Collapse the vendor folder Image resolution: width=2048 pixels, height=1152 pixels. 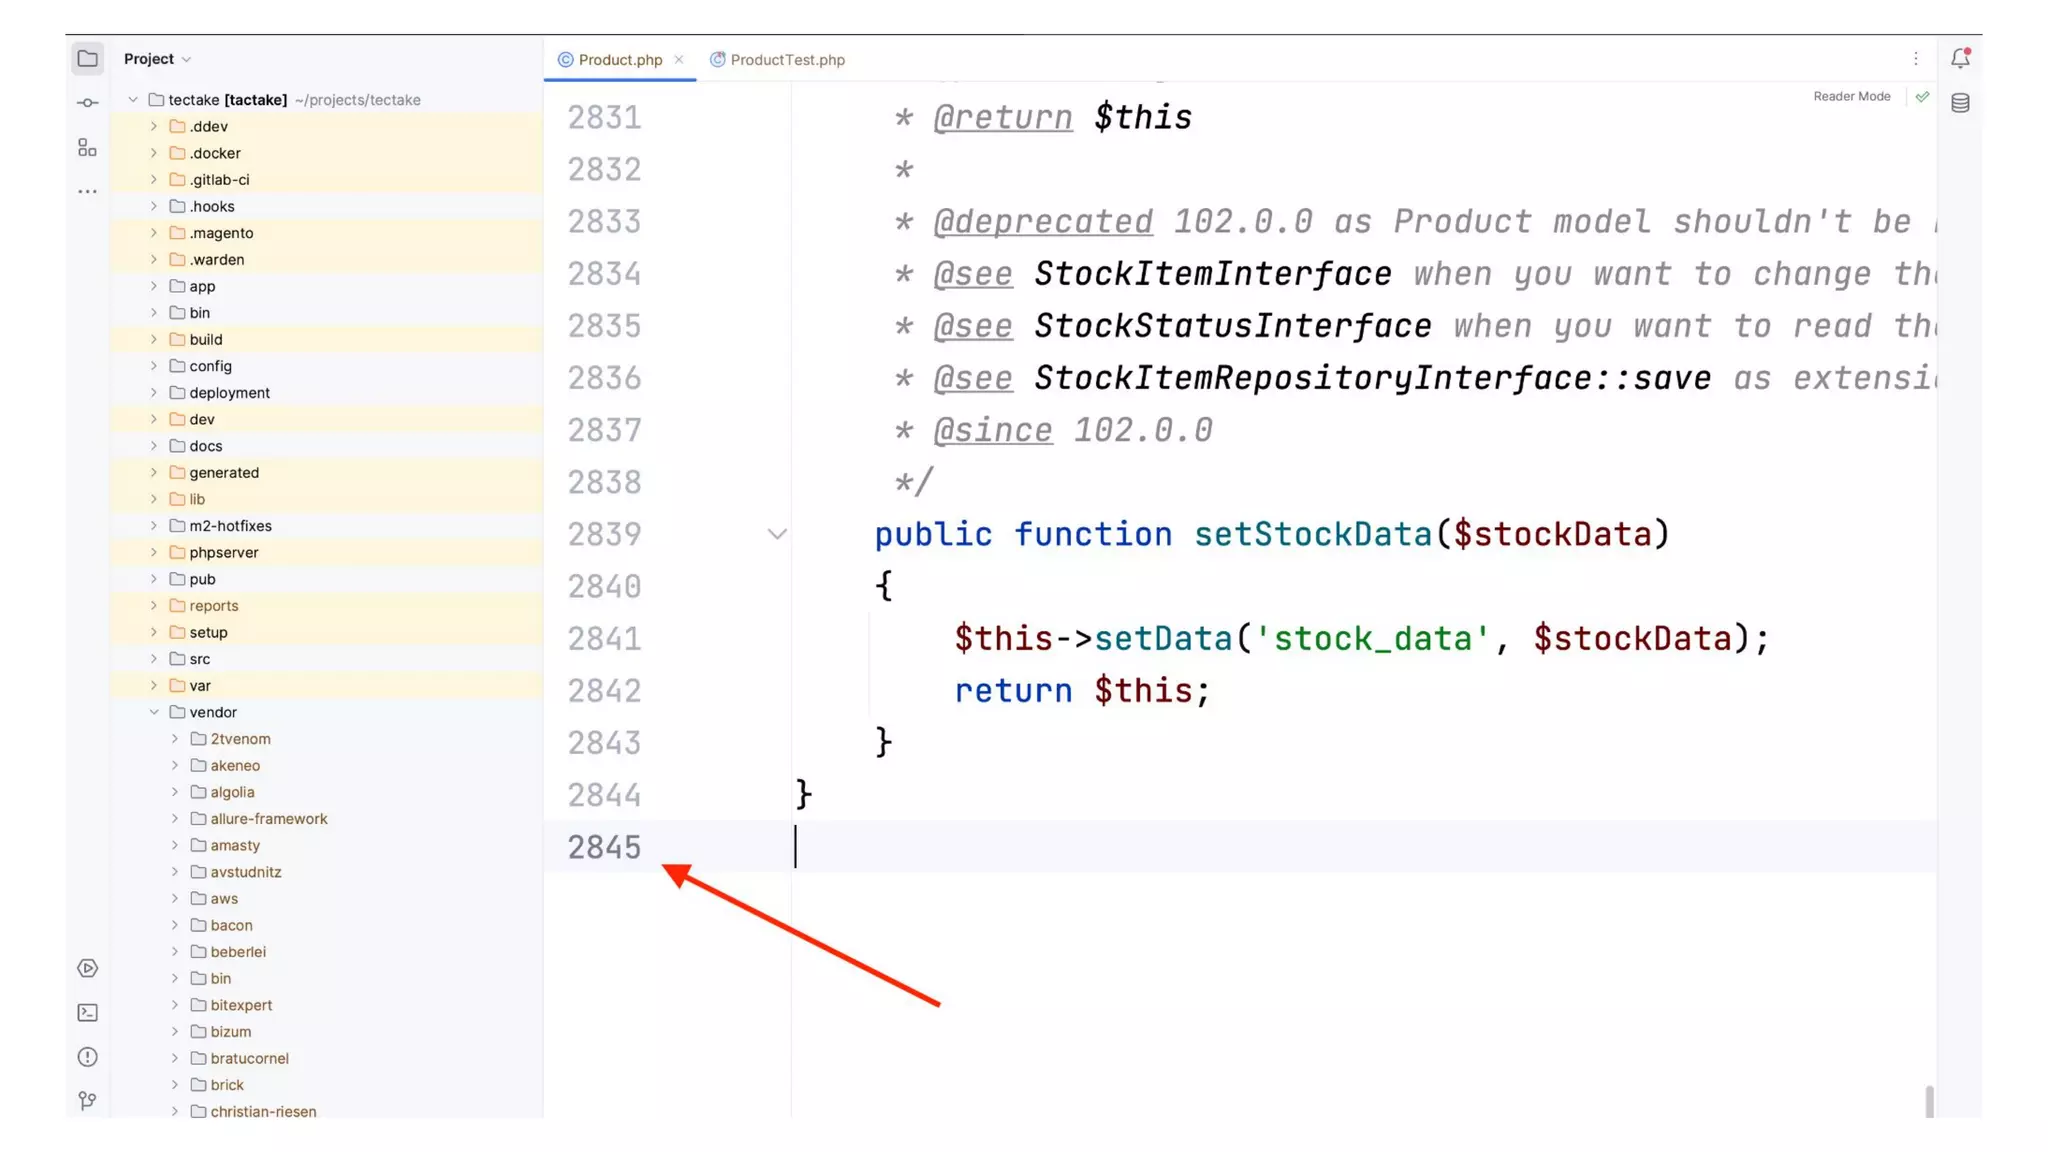click(154, 712)
